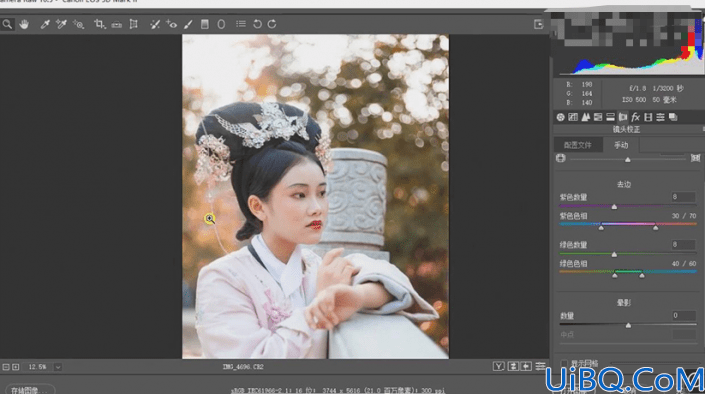
Task: Click the 紫色数量 value field
Action: coord(683,197)
